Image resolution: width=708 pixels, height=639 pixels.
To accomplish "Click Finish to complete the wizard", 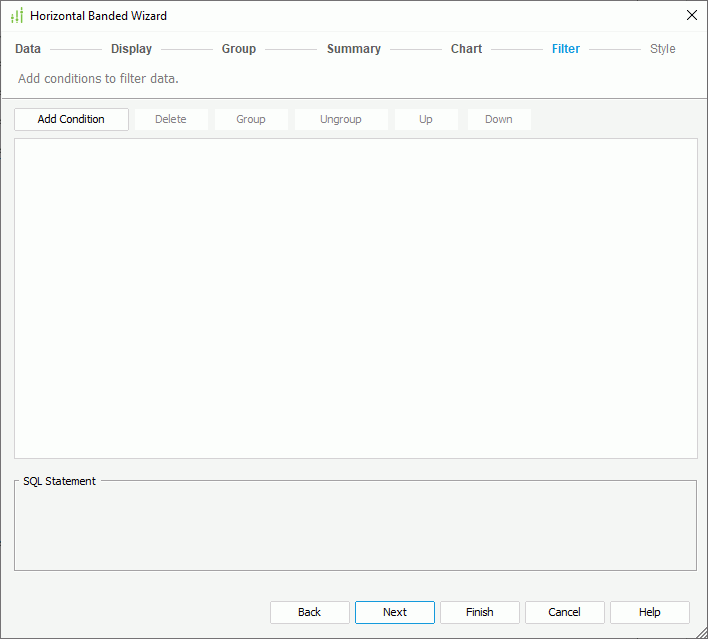I will click(x=480, y=612).
